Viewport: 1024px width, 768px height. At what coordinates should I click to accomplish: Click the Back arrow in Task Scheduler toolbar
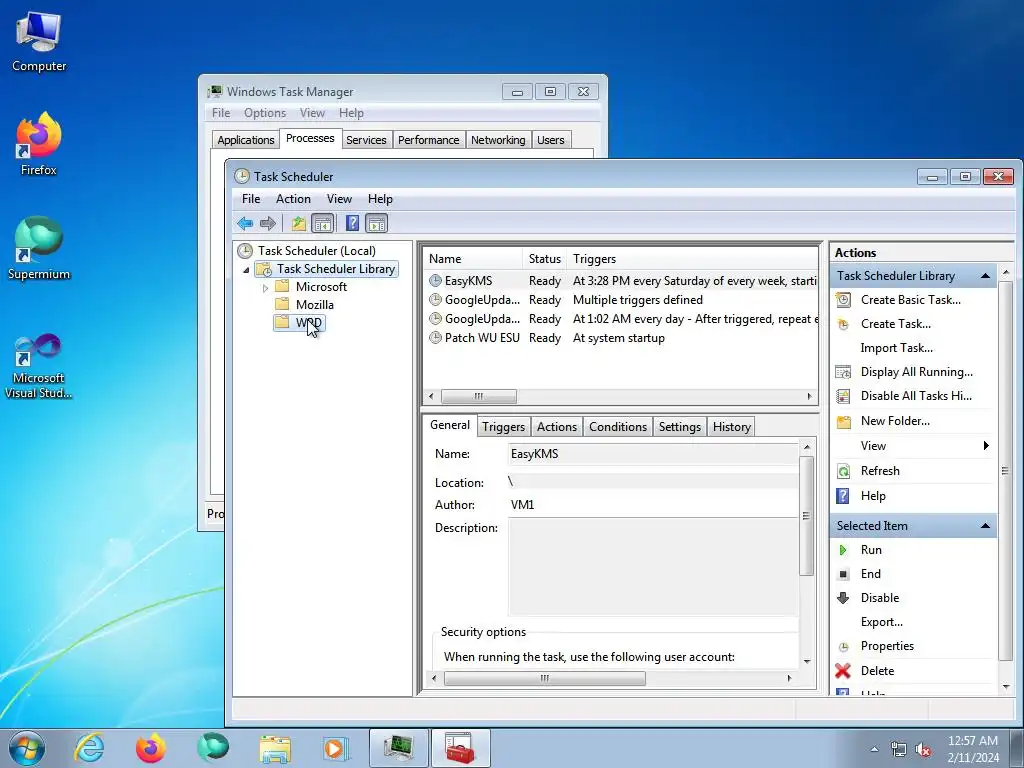point(245,223)
